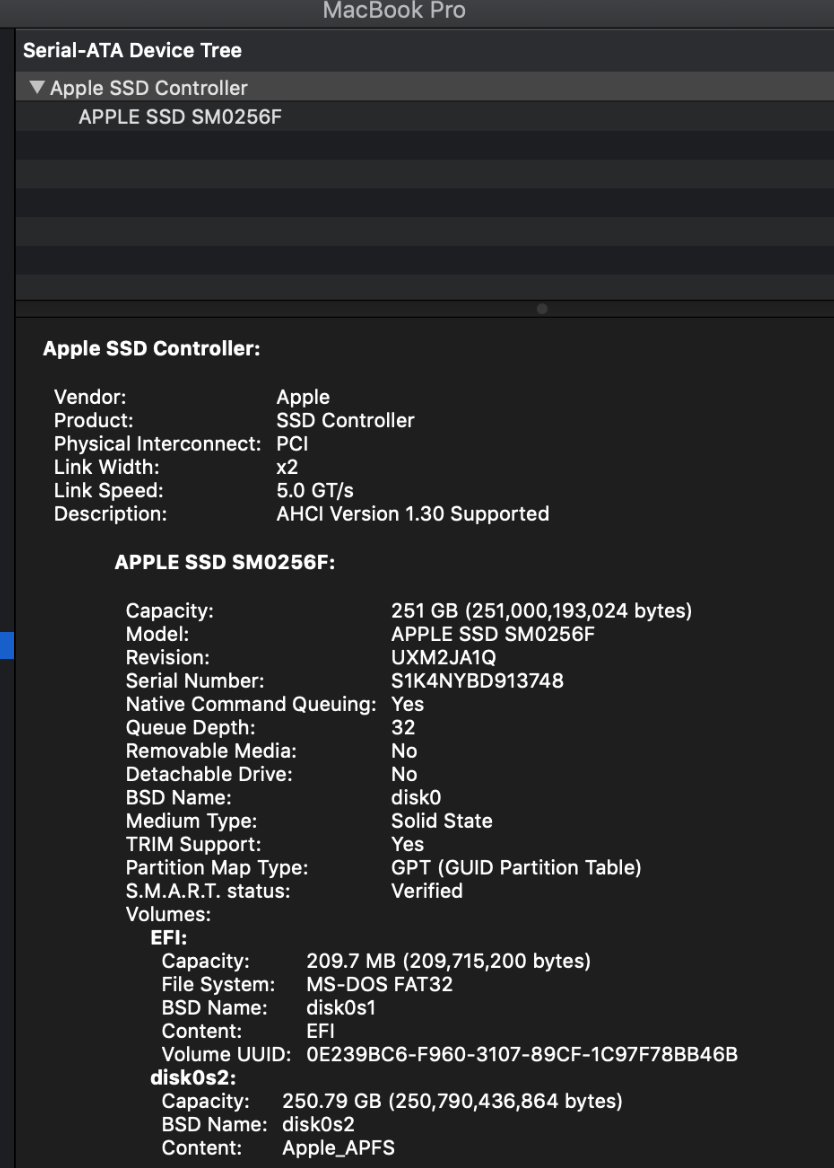Click the GPT (GUID Partition Table) value
The width and height of the screenshot is (834, 1168).
516,868
